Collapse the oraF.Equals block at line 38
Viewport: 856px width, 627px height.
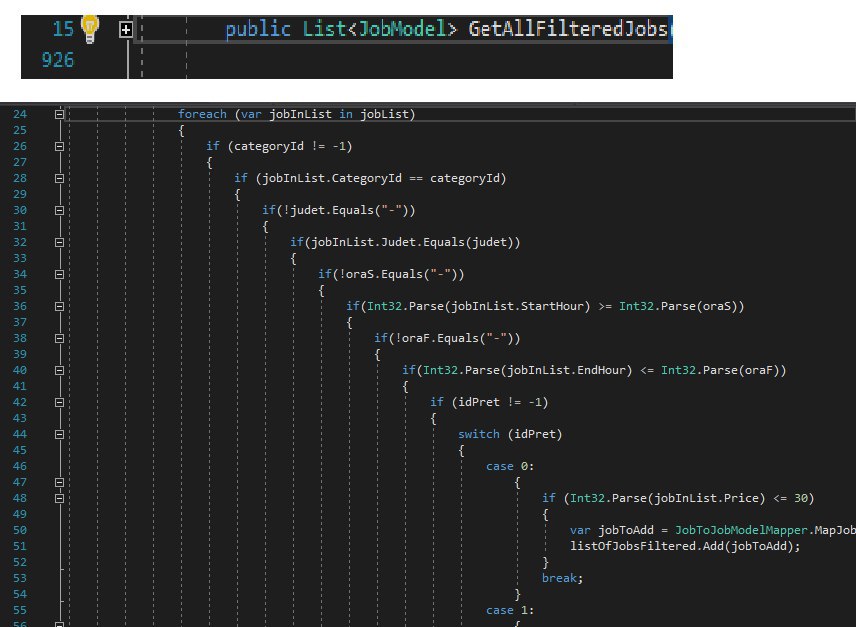pos(60,338)
